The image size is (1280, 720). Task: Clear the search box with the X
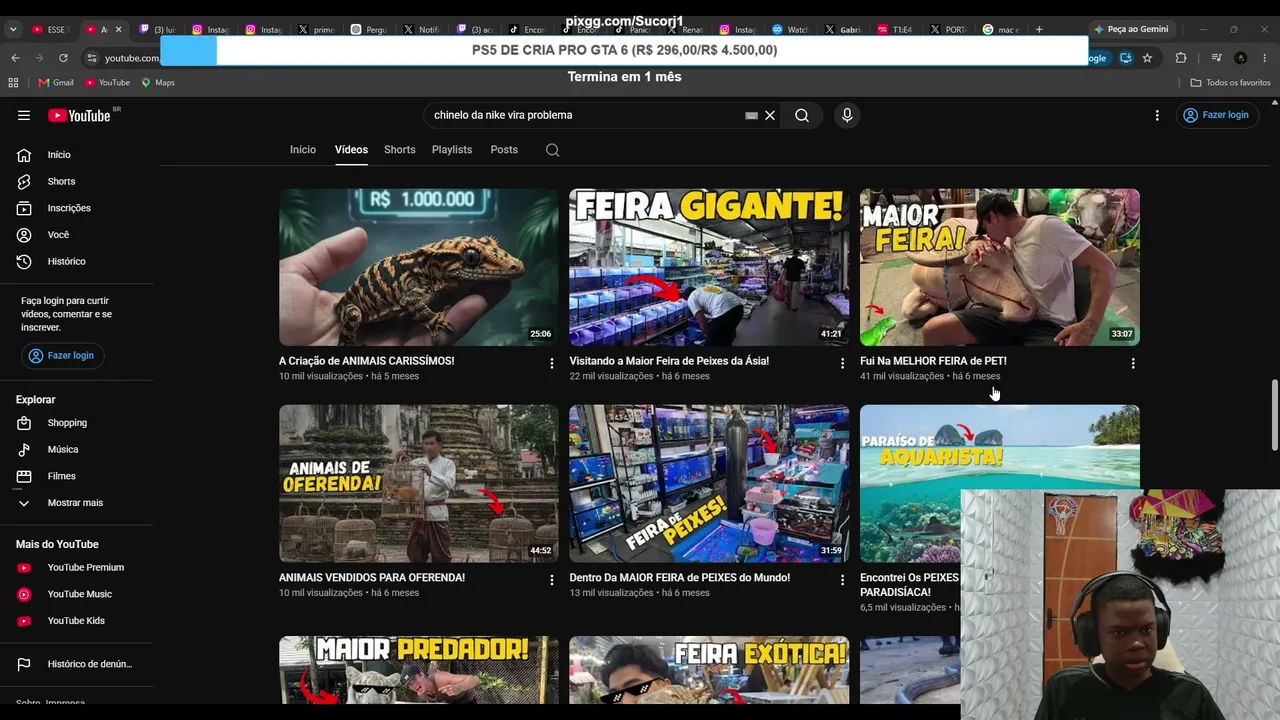(x=770, y=115)
